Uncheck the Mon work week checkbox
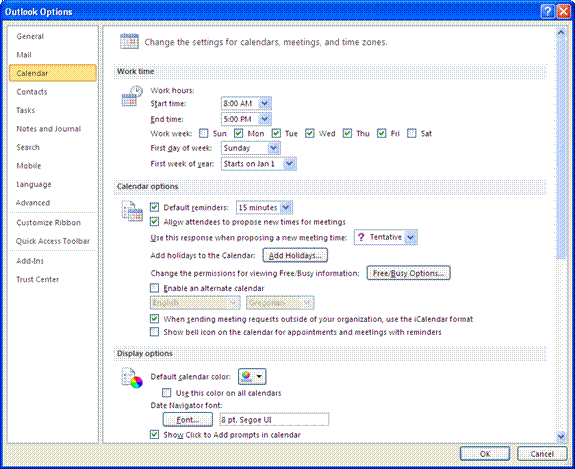The width and height of the screenshot is (575, 469). pyautogui.click(x=238, y=133)
